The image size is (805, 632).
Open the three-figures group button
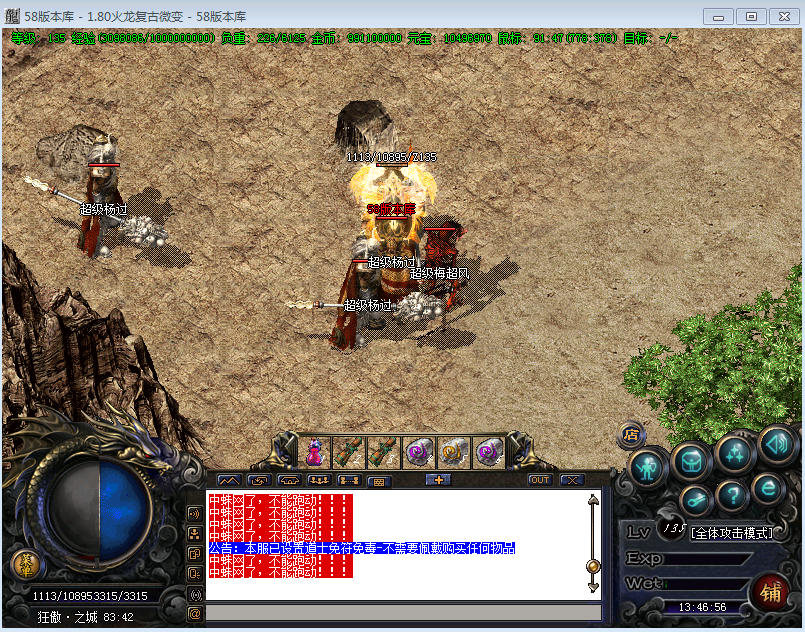pos(319,481)
